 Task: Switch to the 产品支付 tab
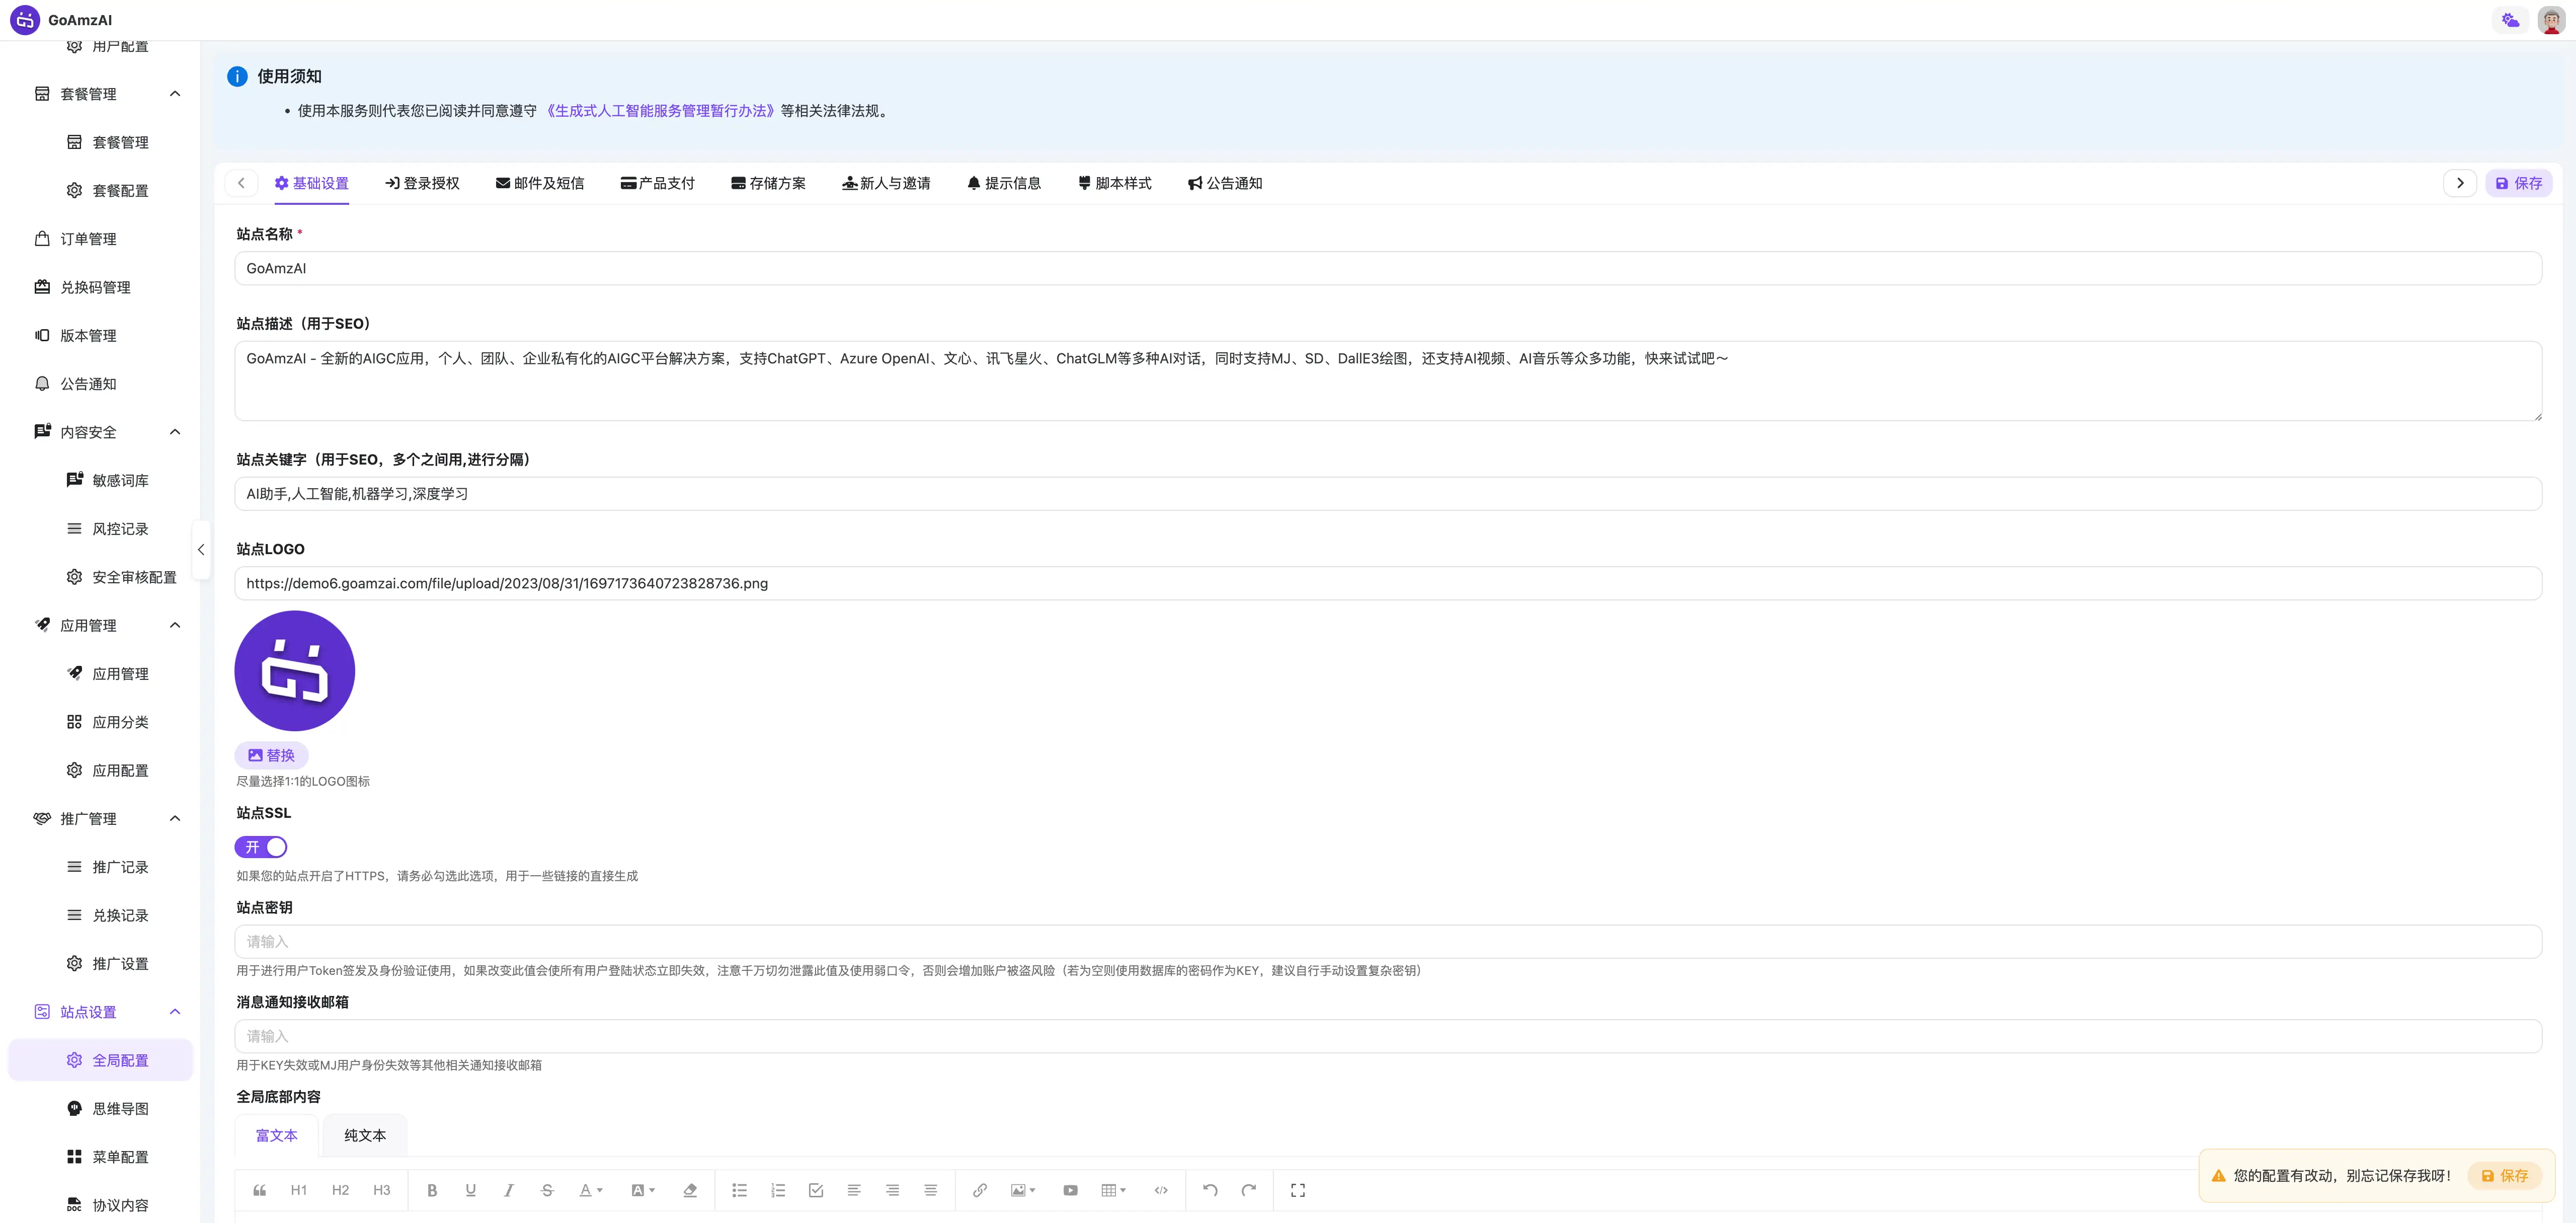[657, 183]
